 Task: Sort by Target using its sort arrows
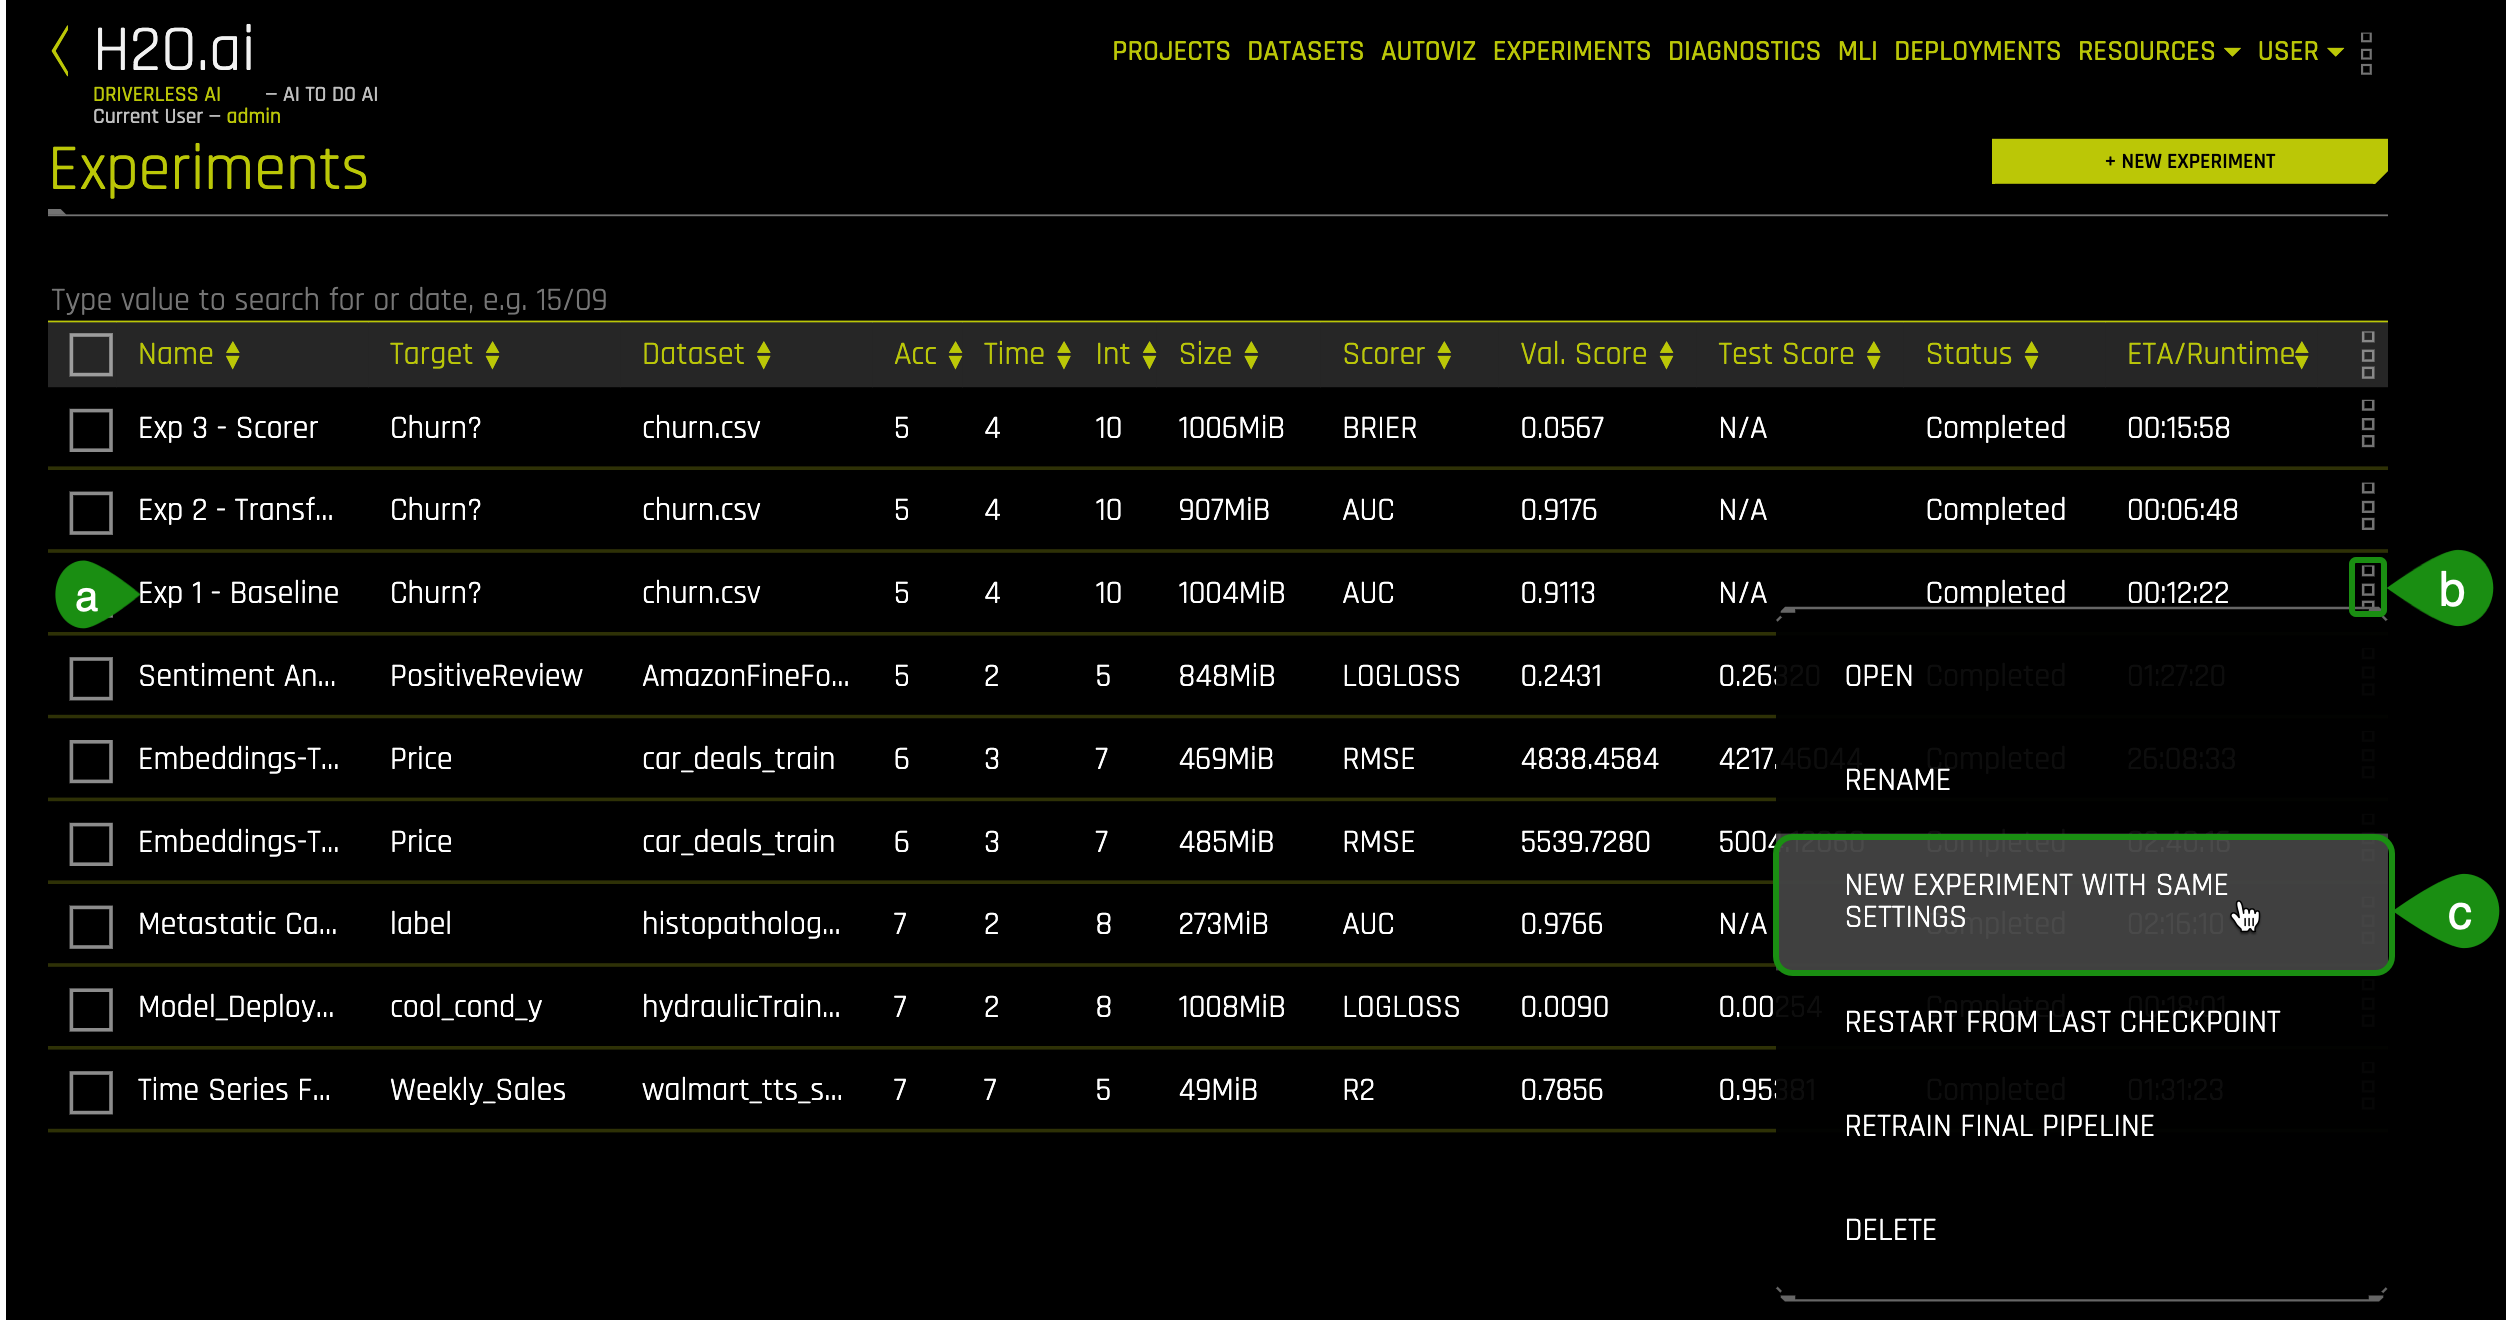coord(492,355)
